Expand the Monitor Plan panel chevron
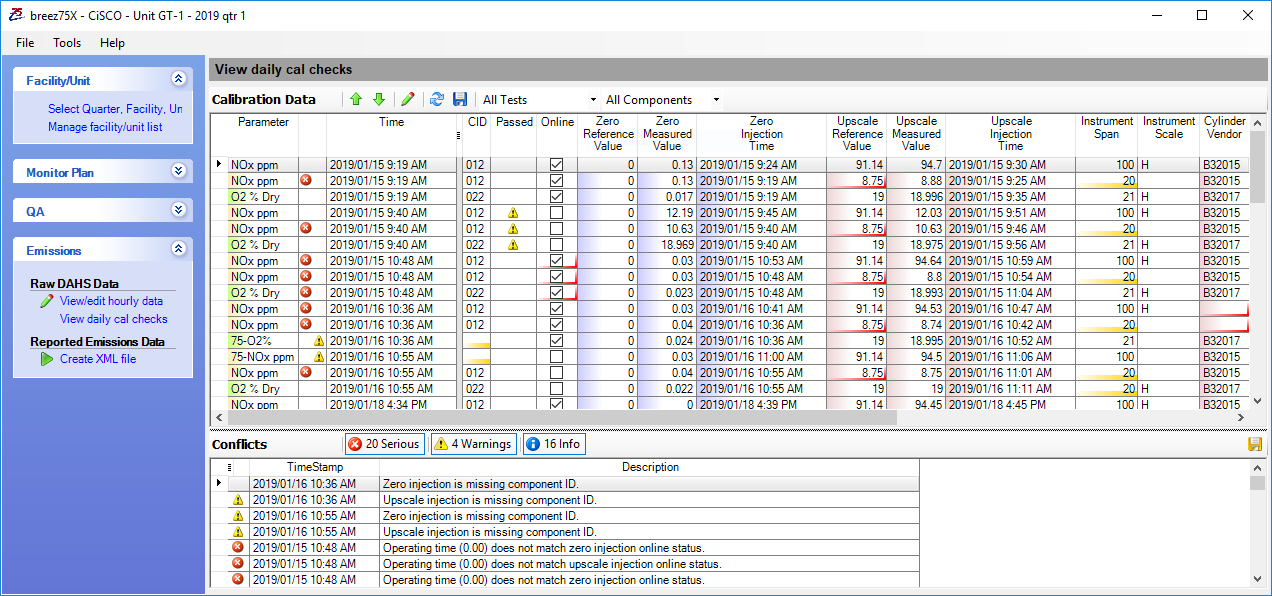Viewport: 1272px width, 596px height. pyautogui.click(x=178, y=171)
